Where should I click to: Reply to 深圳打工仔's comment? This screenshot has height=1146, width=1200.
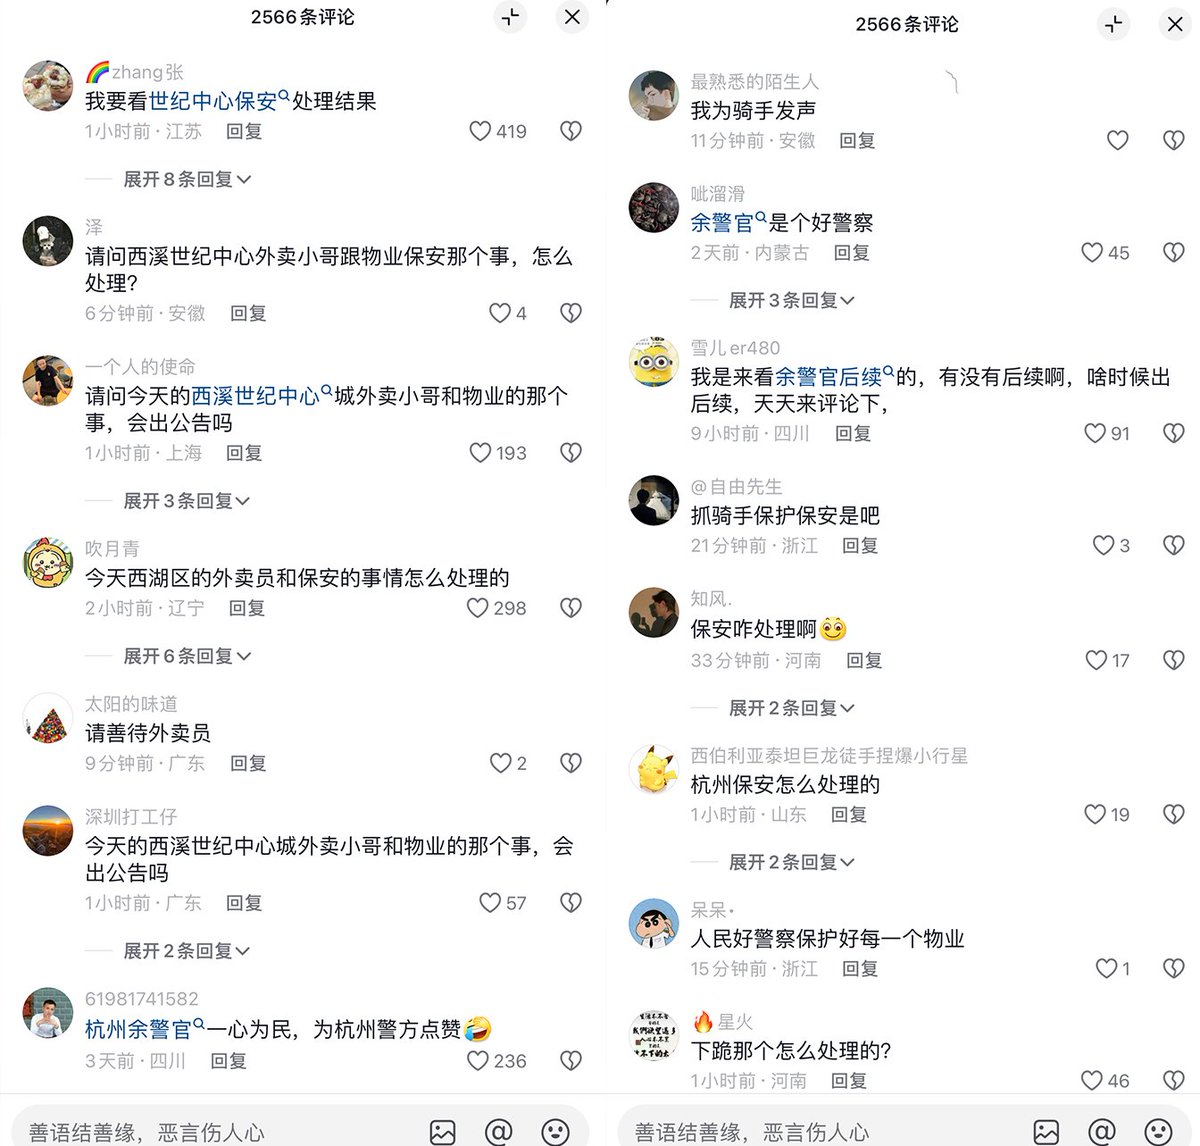[x=244, y=903]
